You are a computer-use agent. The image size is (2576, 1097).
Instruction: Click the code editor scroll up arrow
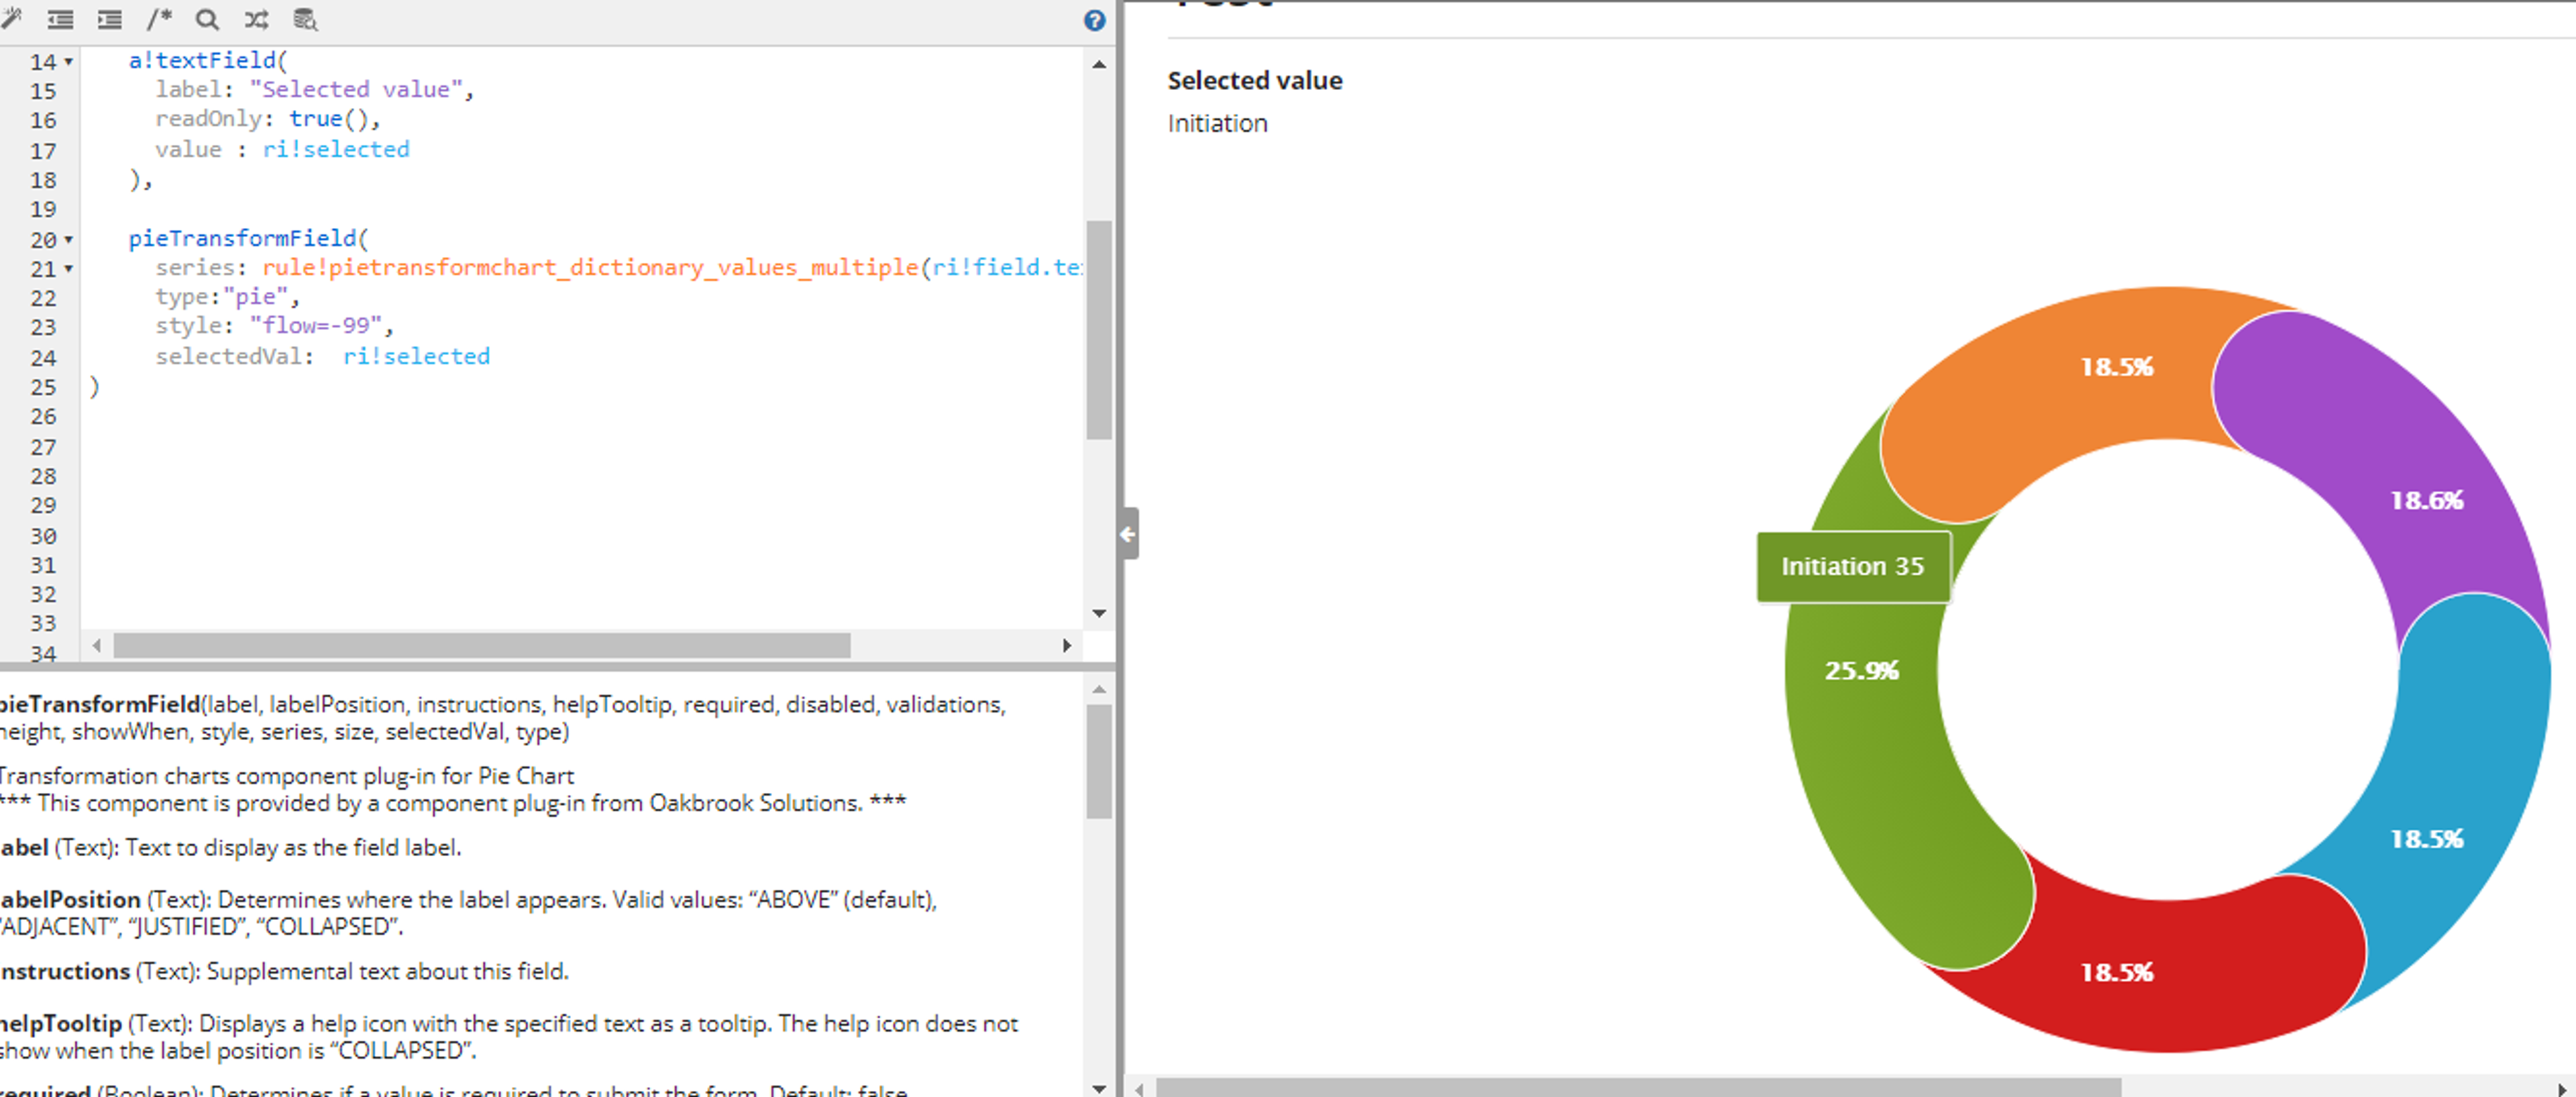1099,64
